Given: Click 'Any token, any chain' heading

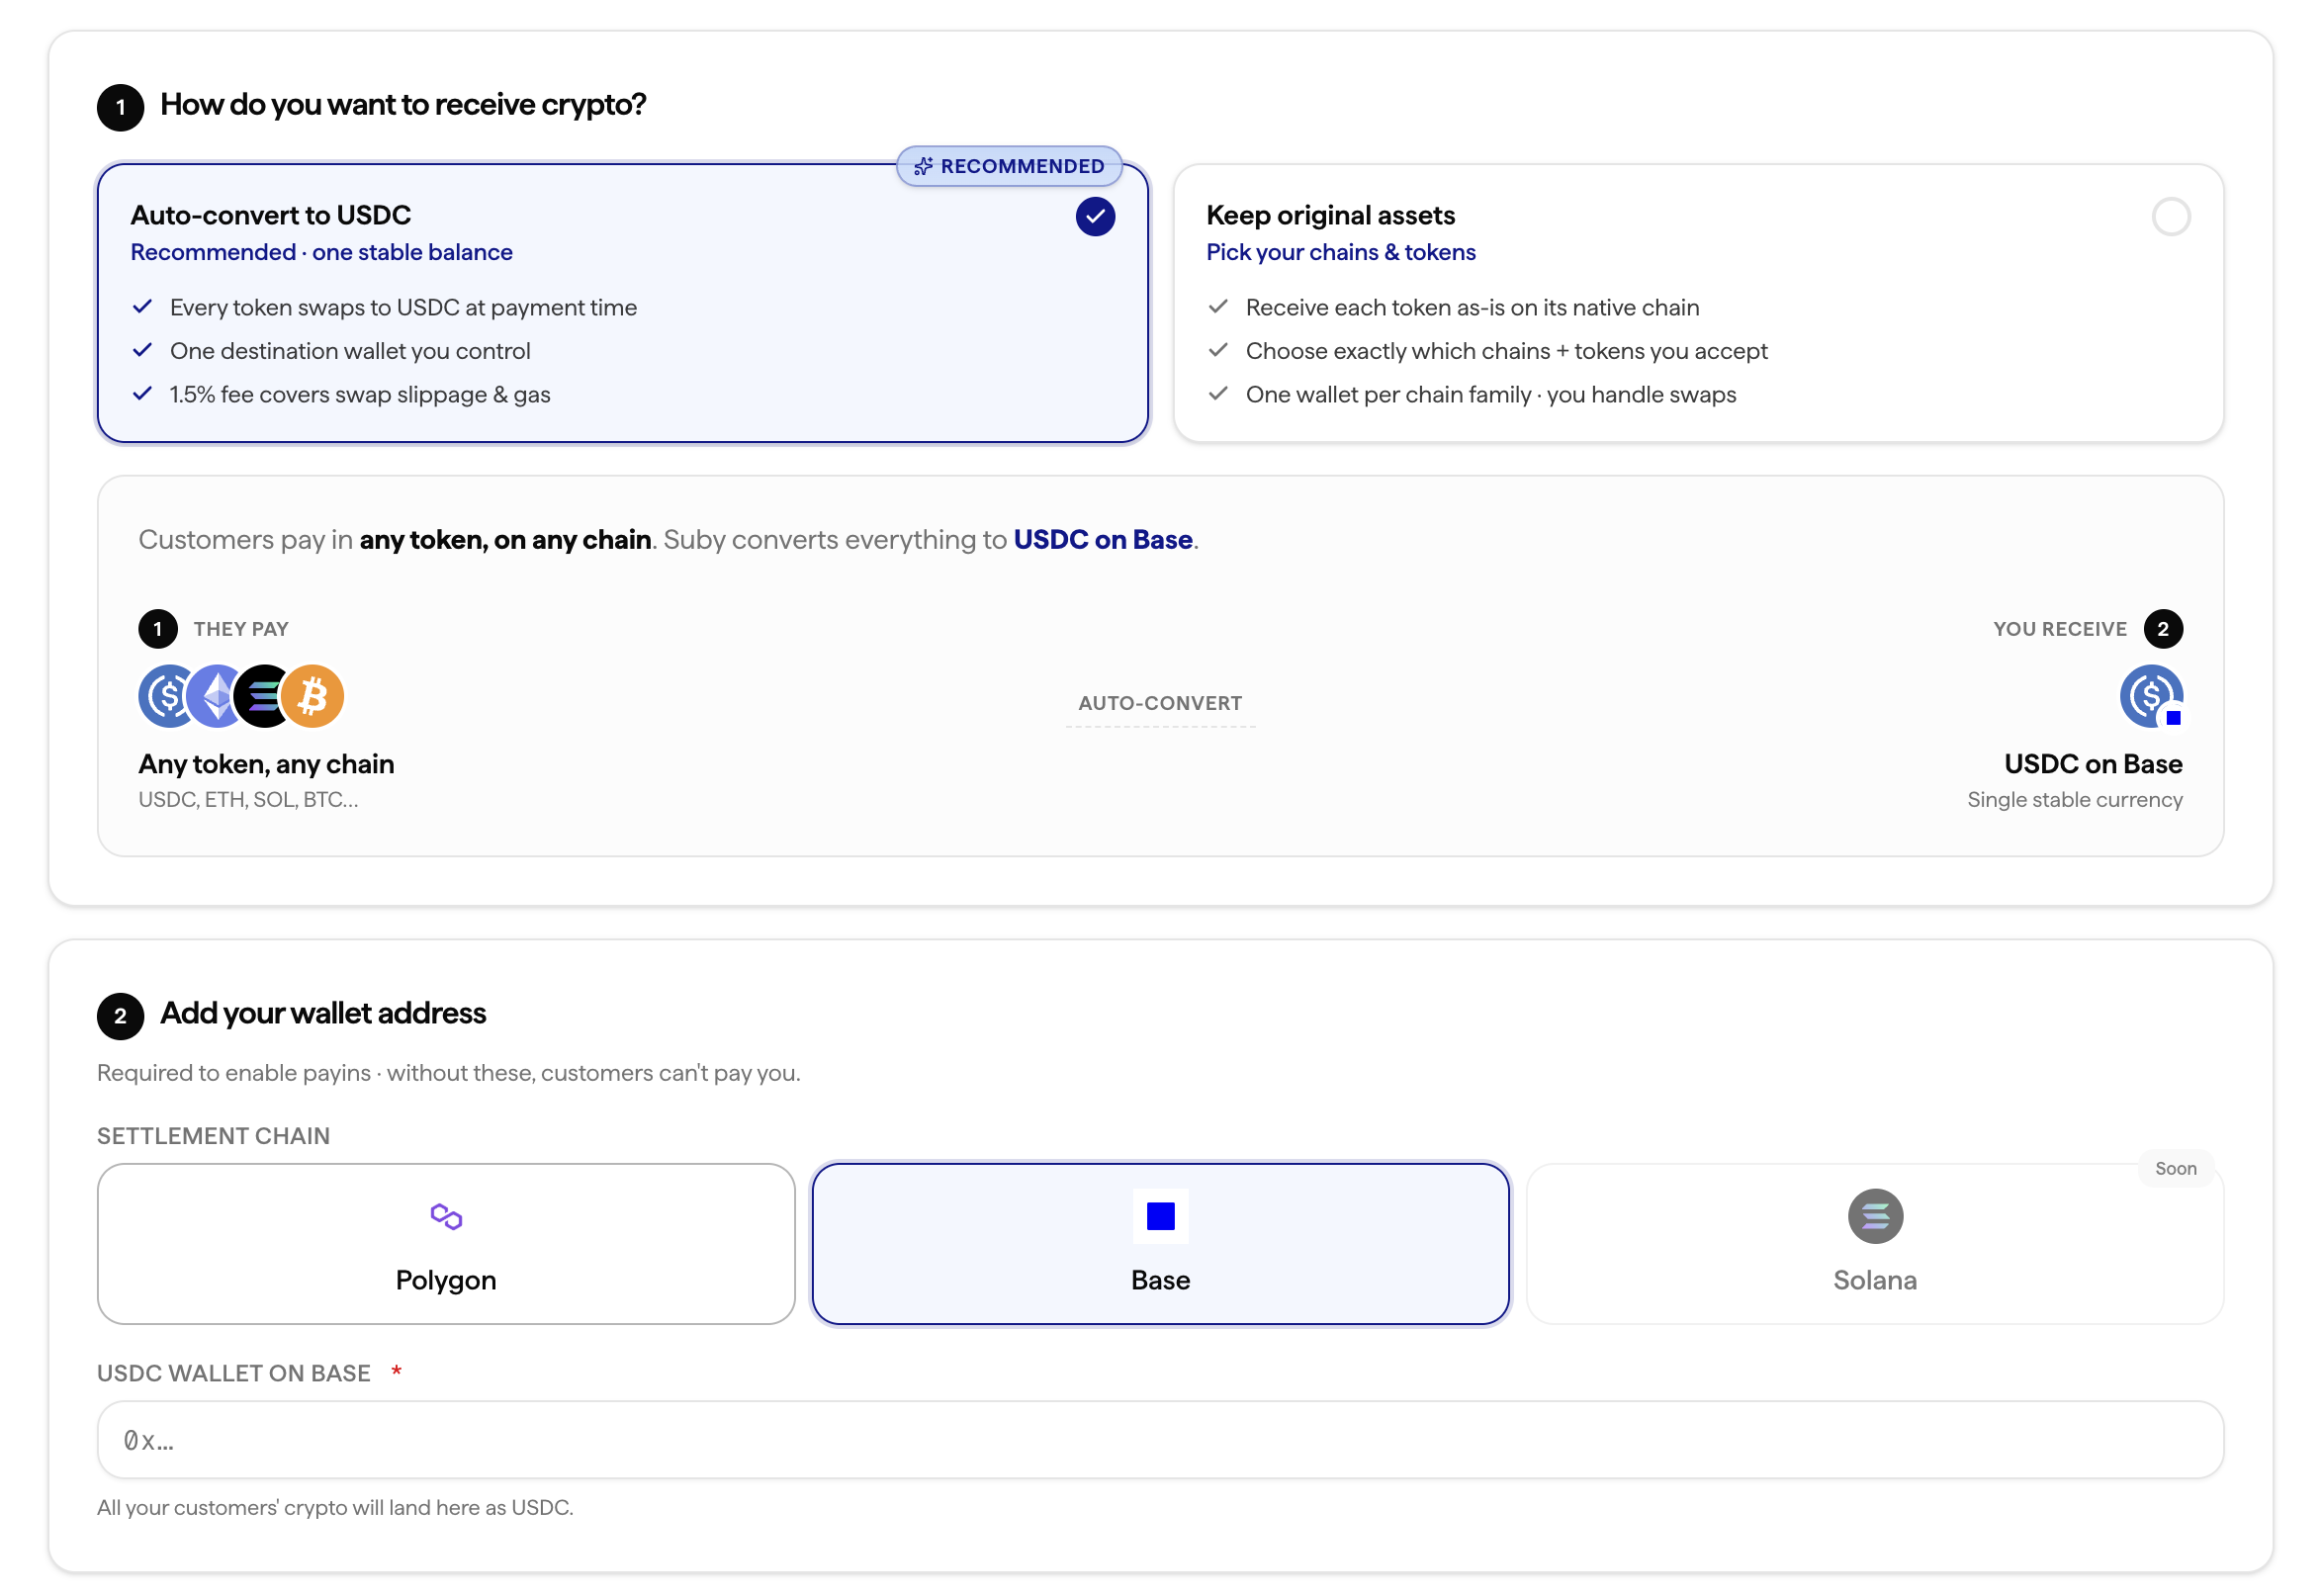Looking at the screenshot, I should click(266, 764).
